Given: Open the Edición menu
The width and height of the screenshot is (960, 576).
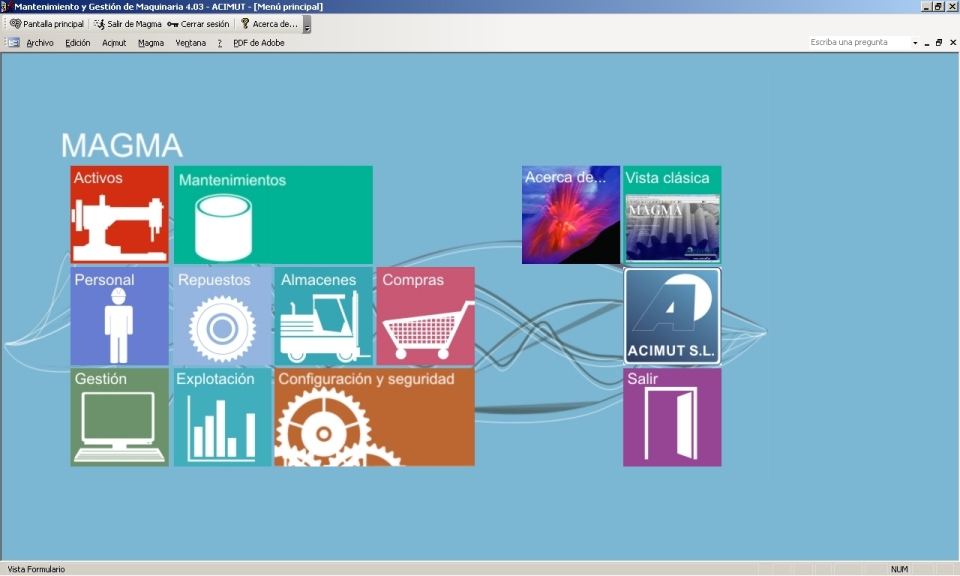Looking at the screenshot, I should coord(78,43).
